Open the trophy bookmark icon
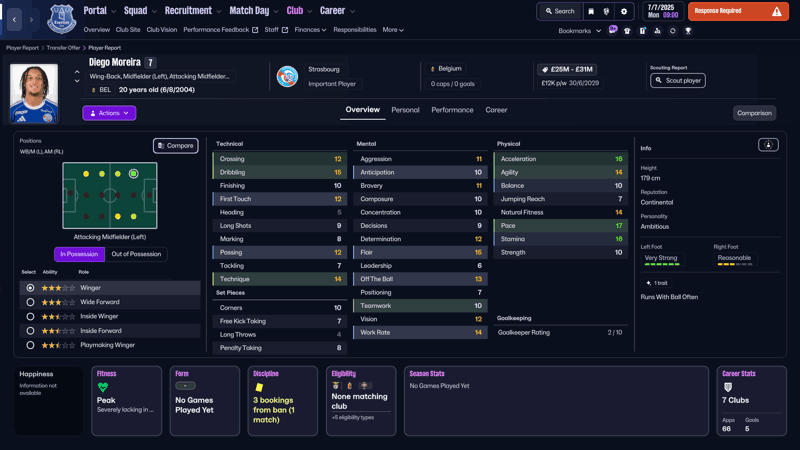The image size is (800, 450). click(x=688, y=31)
